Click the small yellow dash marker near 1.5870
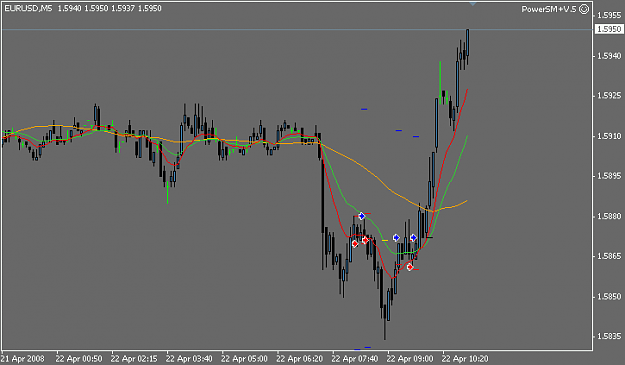The width and height of the screenshot is (625, 365). pos(385,241)
